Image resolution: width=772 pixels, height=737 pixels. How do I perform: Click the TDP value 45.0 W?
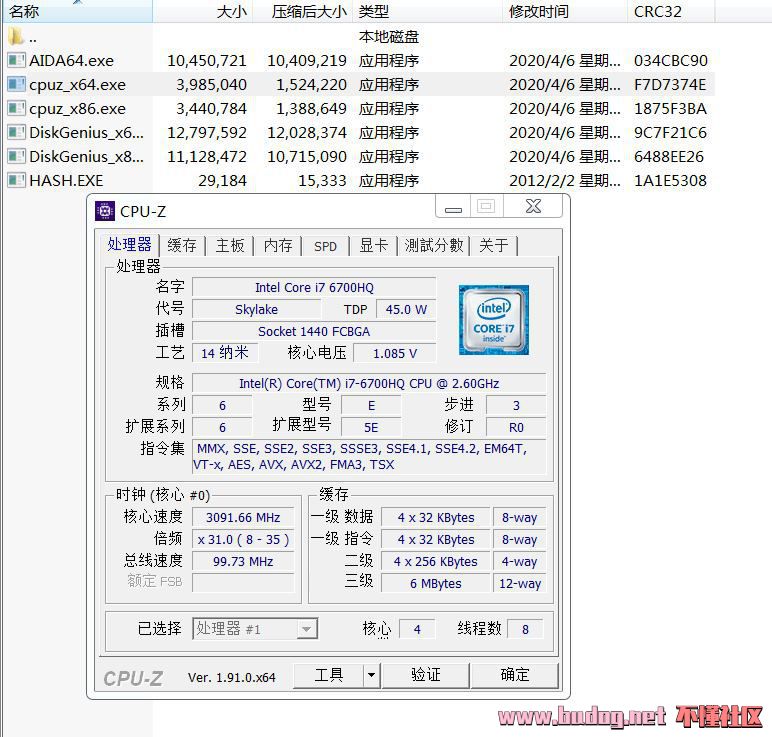[406, 310]
